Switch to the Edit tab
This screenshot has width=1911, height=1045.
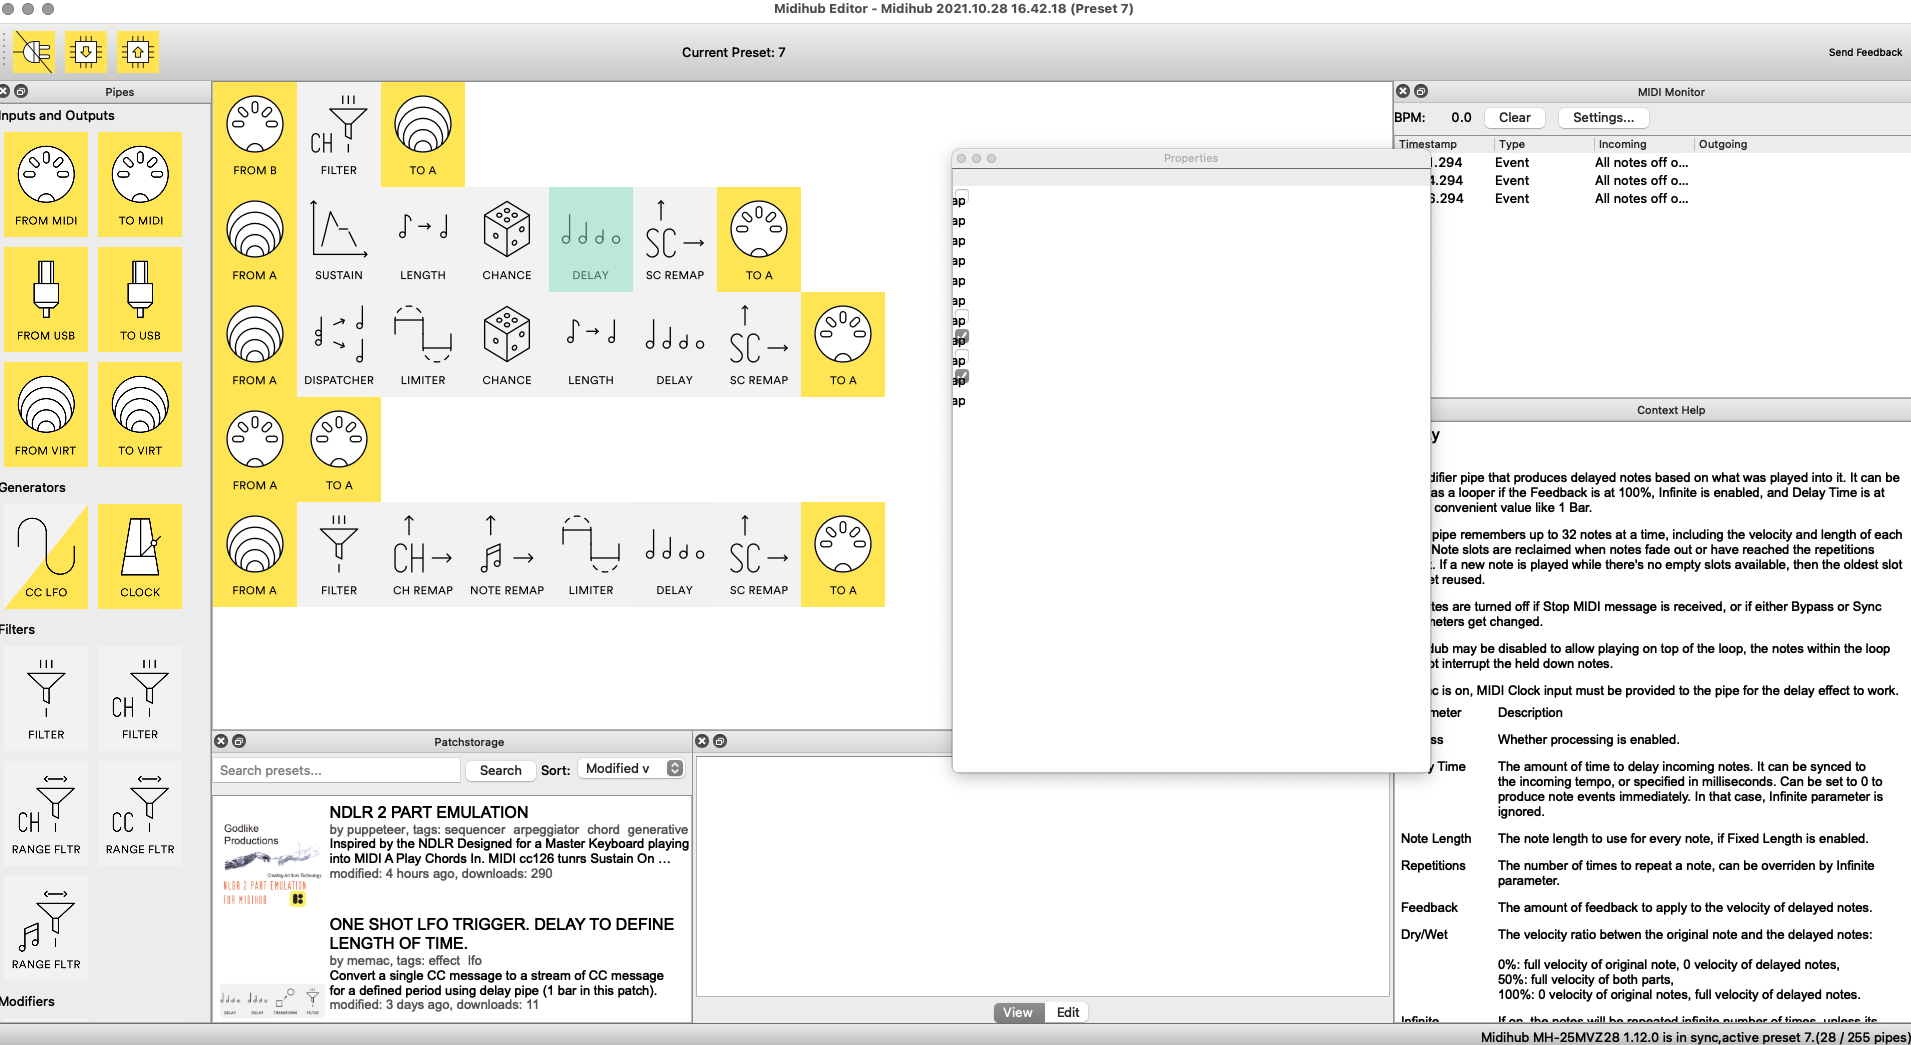[x=1067, y=1012]
